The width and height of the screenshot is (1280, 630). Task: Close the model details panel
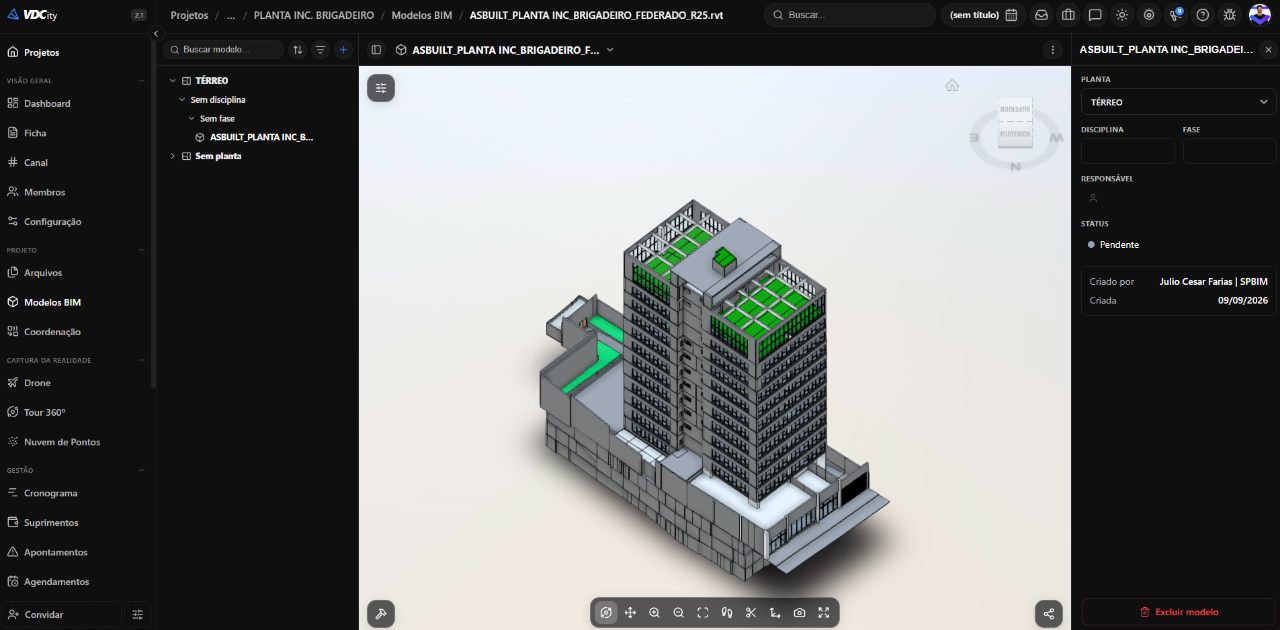[1268, 49]
